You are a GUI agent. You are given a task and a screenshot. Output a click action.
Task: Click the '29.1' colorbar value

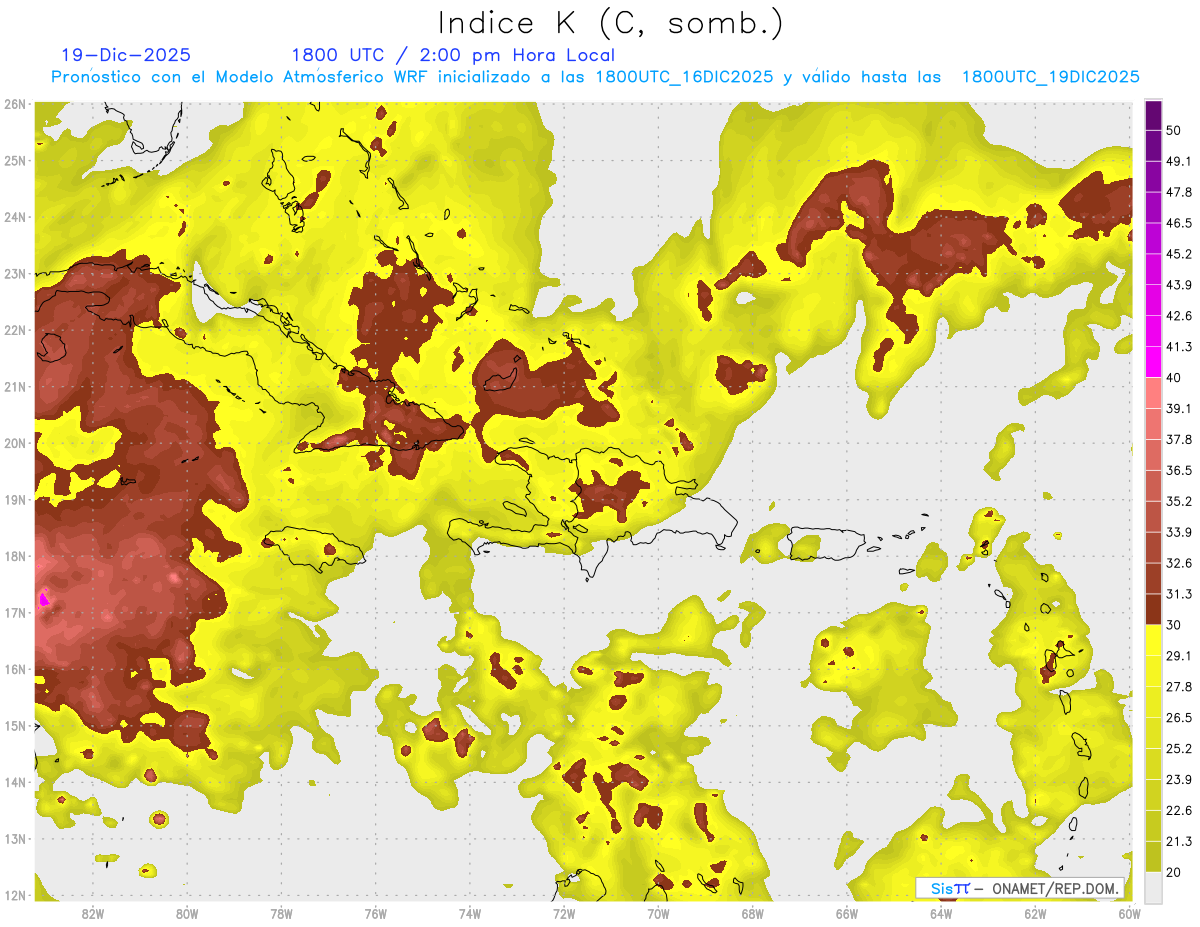tap(1179, 655)
